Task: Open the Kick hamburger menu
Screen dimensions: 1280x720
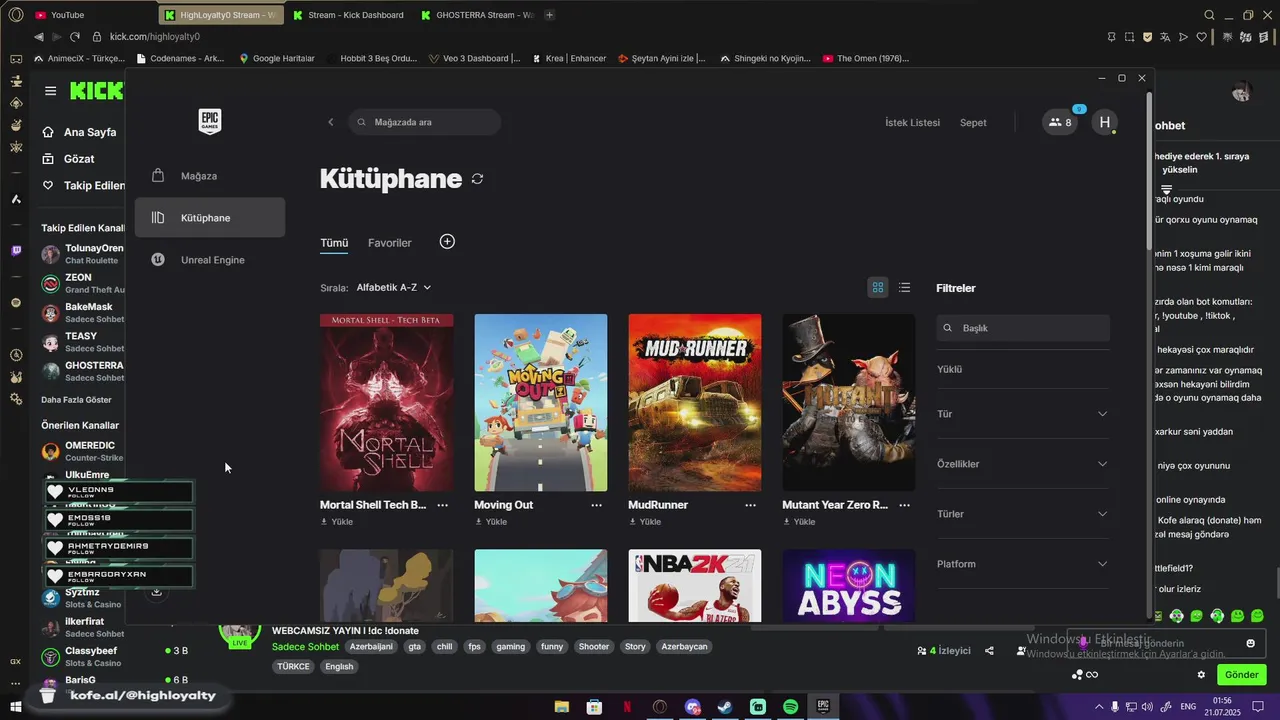Action: pos(50,91)
